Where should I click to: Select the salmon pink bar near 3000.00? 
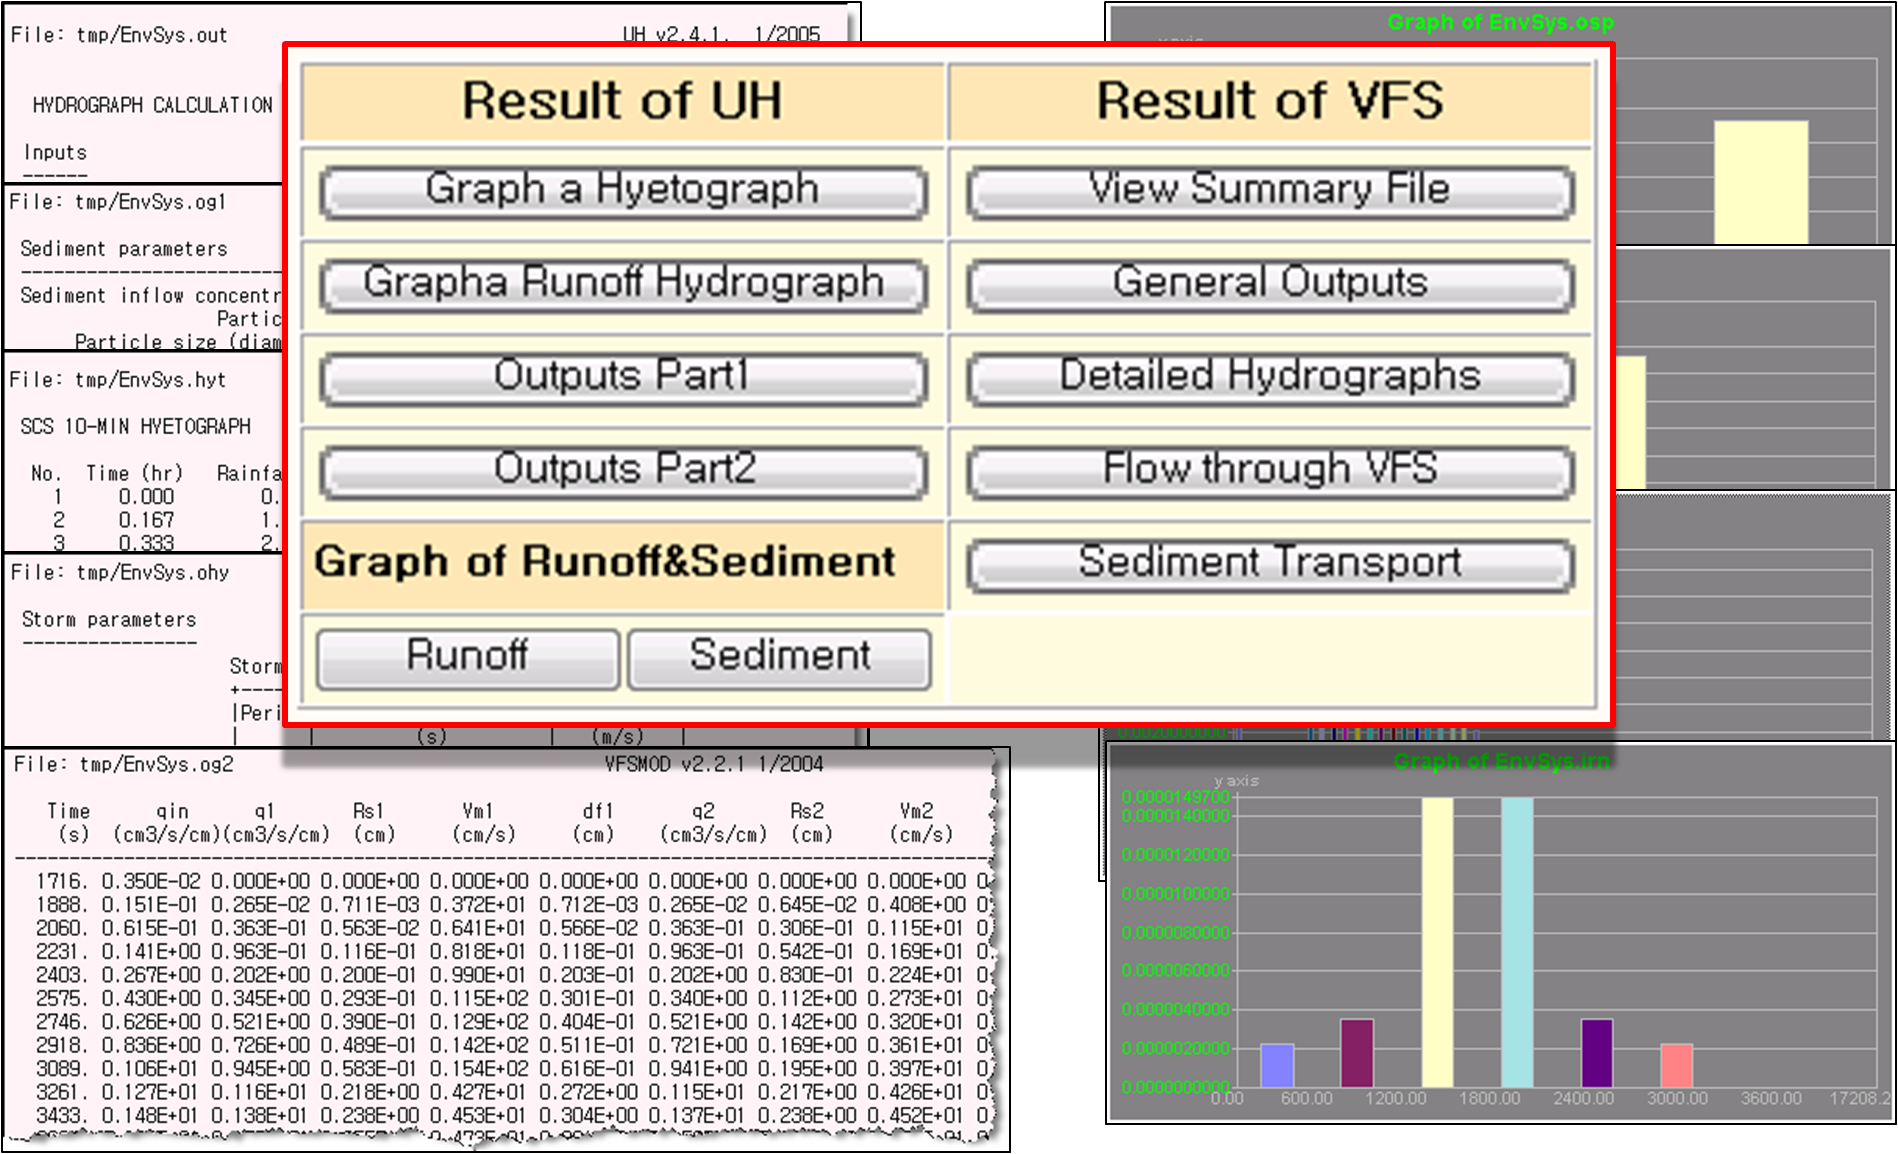(1676, 1066)
